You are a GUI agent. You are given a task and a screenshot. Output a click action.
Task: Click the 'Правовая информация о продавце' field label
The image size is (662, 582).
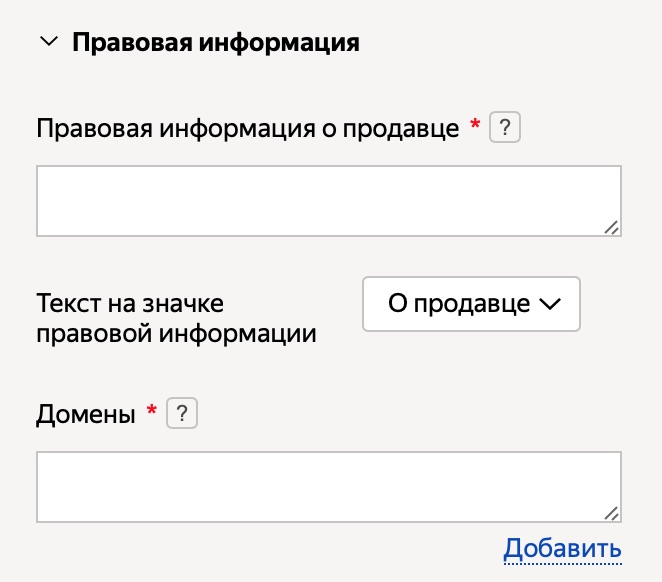point(247,128)
